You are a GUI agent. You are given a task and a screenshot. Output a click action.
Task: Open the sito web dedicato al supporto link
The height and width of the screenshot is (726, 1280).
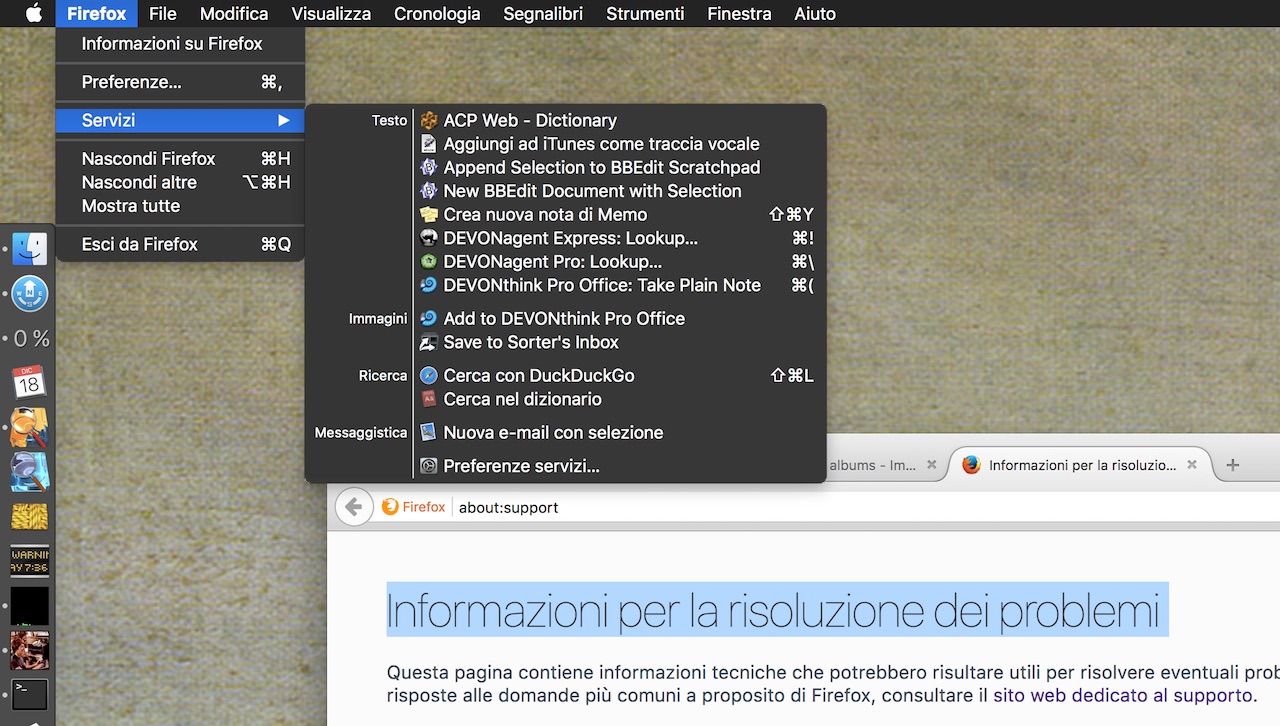[1124, 695]
